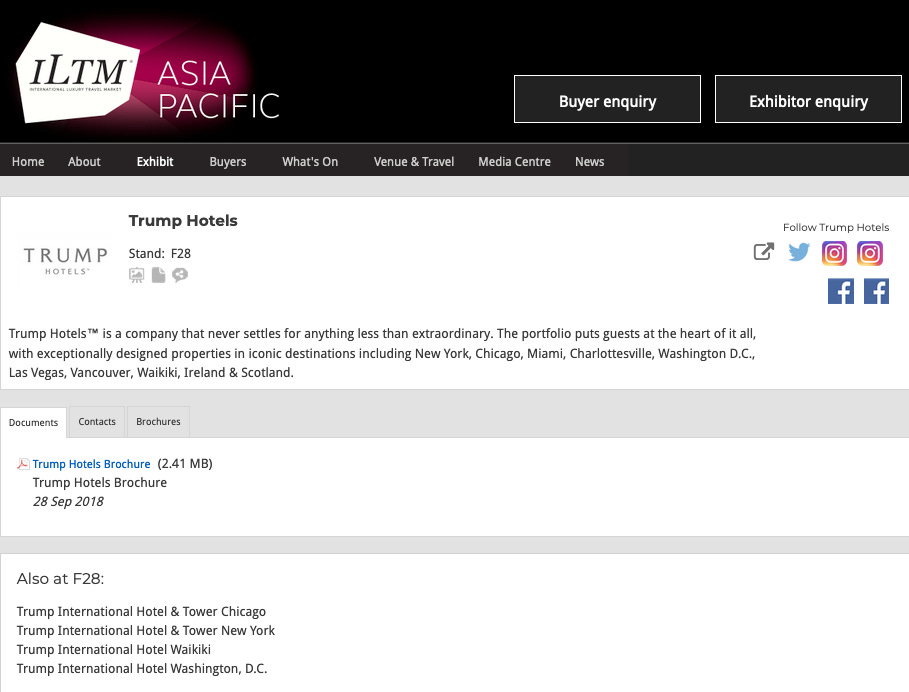Open the external website link icon
Viewport: 909px width, 692px height.
[763, 252]
